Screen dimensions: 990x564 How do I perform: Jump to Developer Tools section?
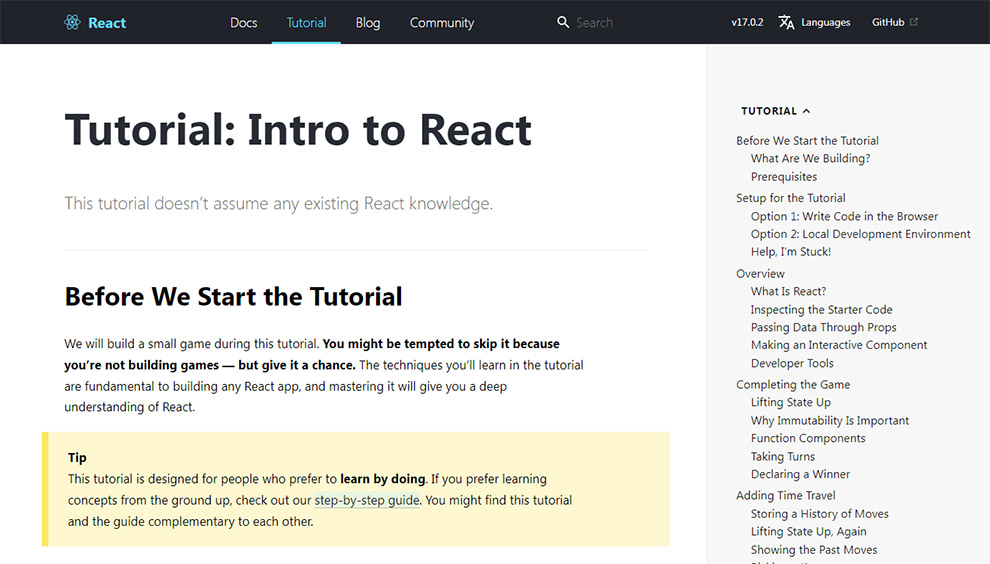tap(792, 363)
